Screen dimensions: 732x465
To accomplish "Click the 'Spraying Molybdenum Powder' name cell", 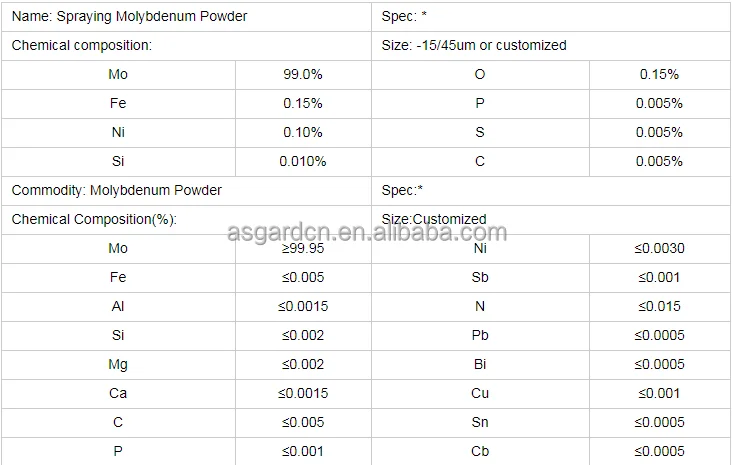I will click(129, 16).
